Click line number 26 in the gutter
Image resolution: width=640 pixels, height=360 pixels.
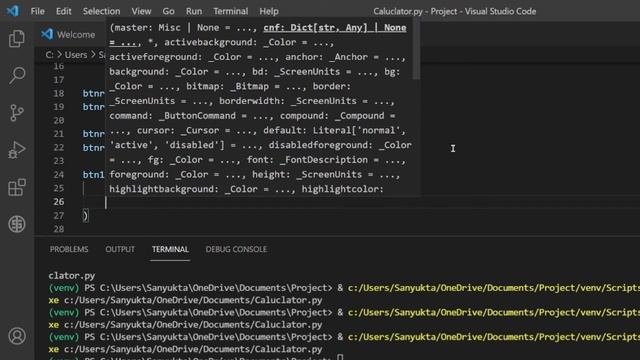(59, 202)
